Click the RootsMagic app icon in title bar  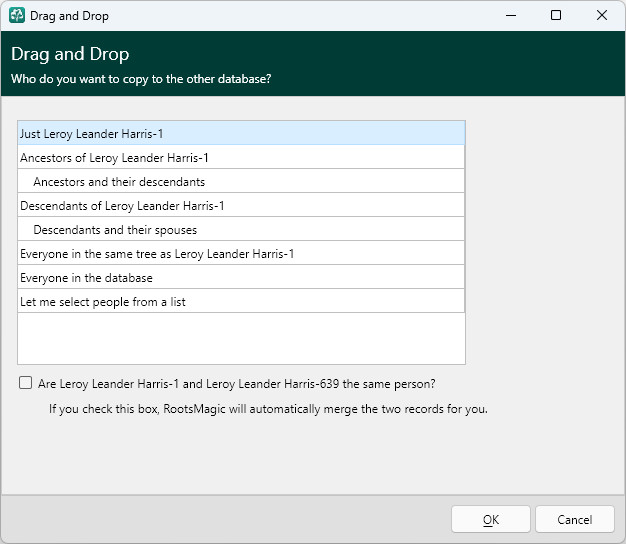tap(17, 16)
